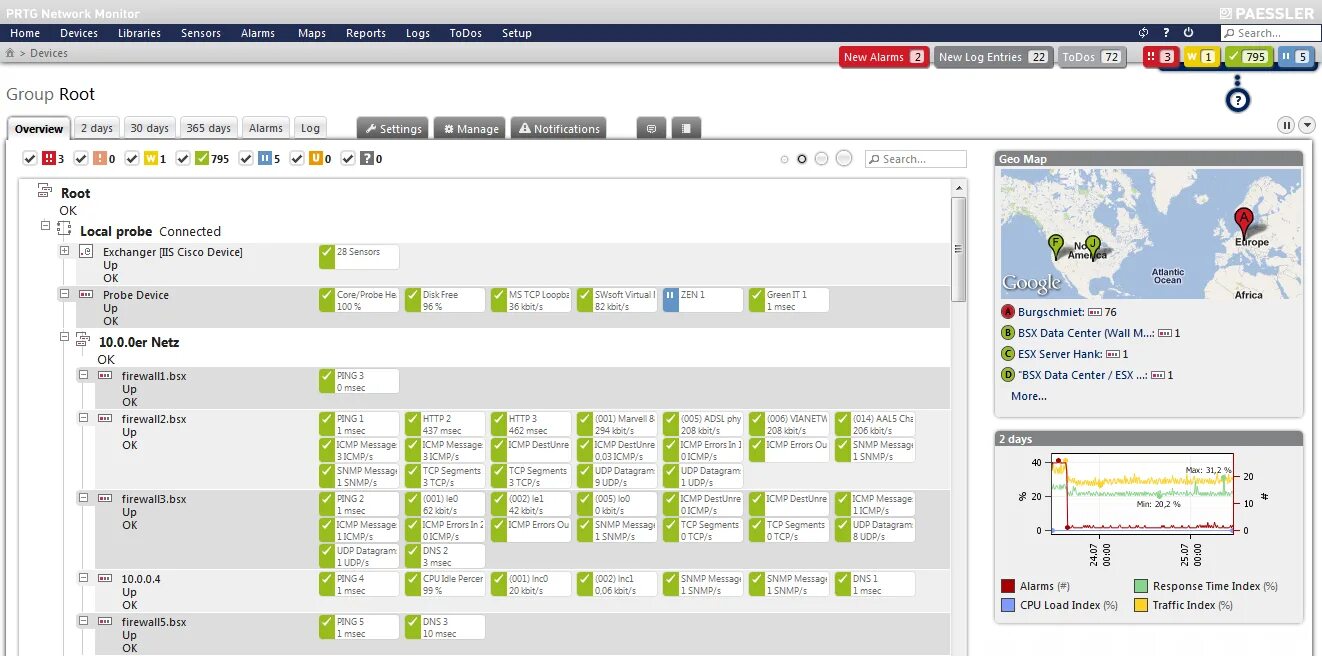Collapse the firewall1.bsx node
The image size is (1322, 656).
84,374
